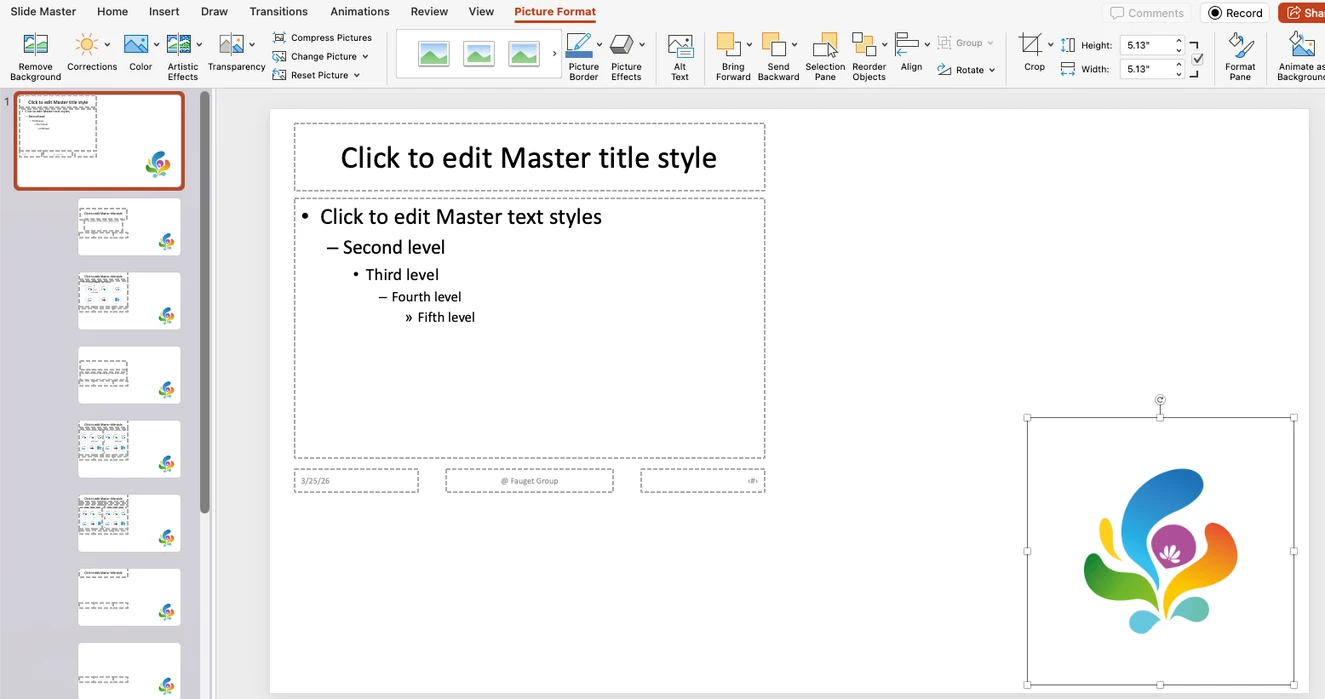Click Reset Picture

coord(313,74)
